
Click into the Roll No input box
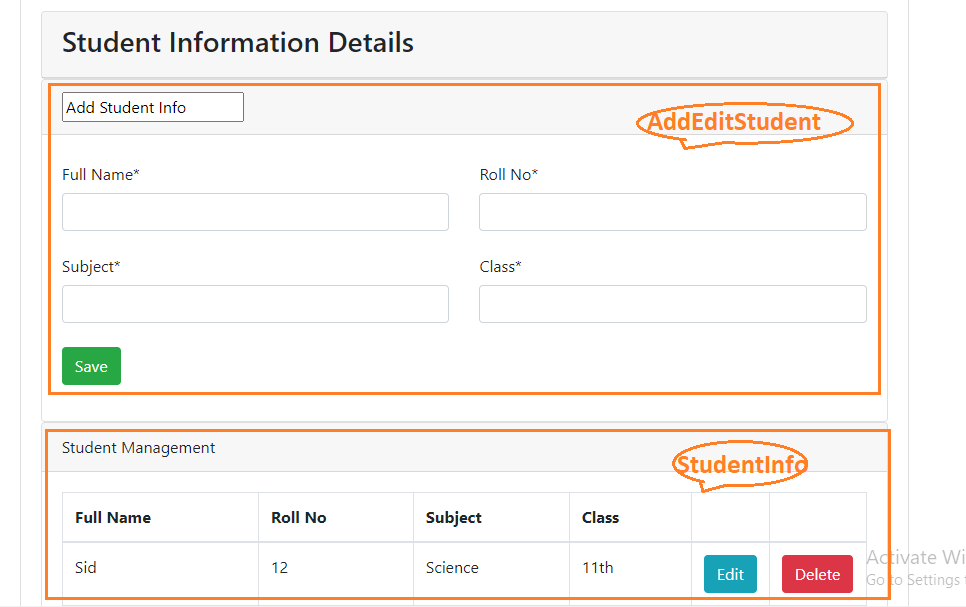(x=672, y=212)
